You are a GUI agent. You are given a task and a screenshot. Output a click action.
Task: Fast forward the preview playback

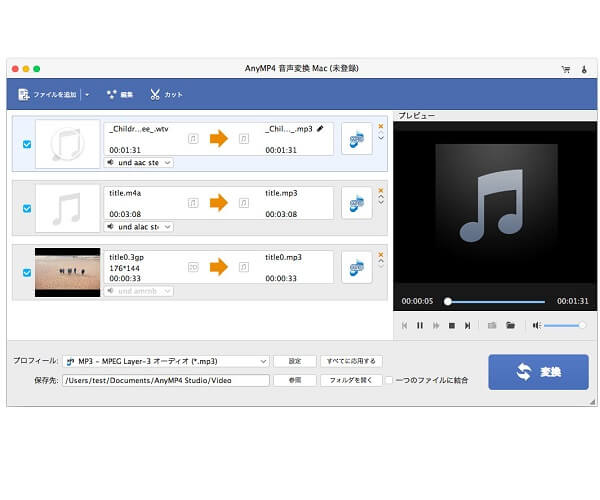[x=436, y=326]
